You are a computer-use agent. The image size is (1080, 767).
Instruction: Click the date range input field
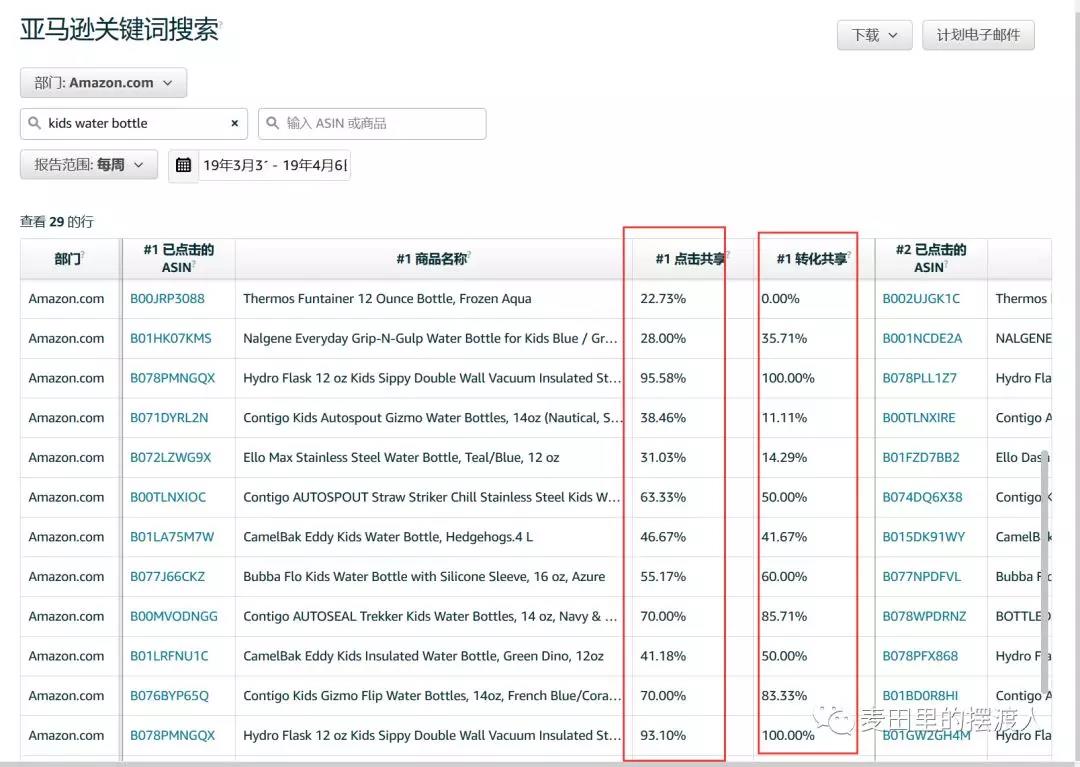coord(275,165)
